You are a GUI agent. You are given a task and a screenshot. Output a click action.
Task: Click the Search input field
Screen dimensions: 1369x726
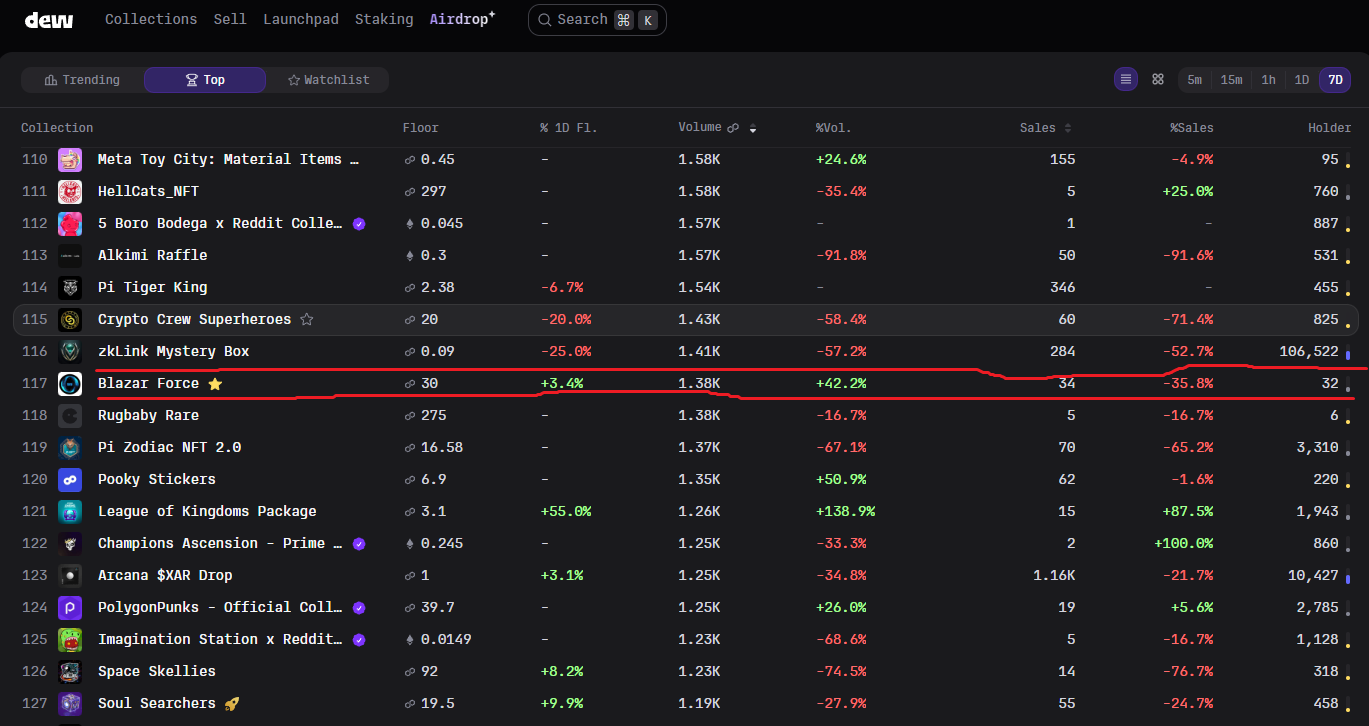[597, 20]
